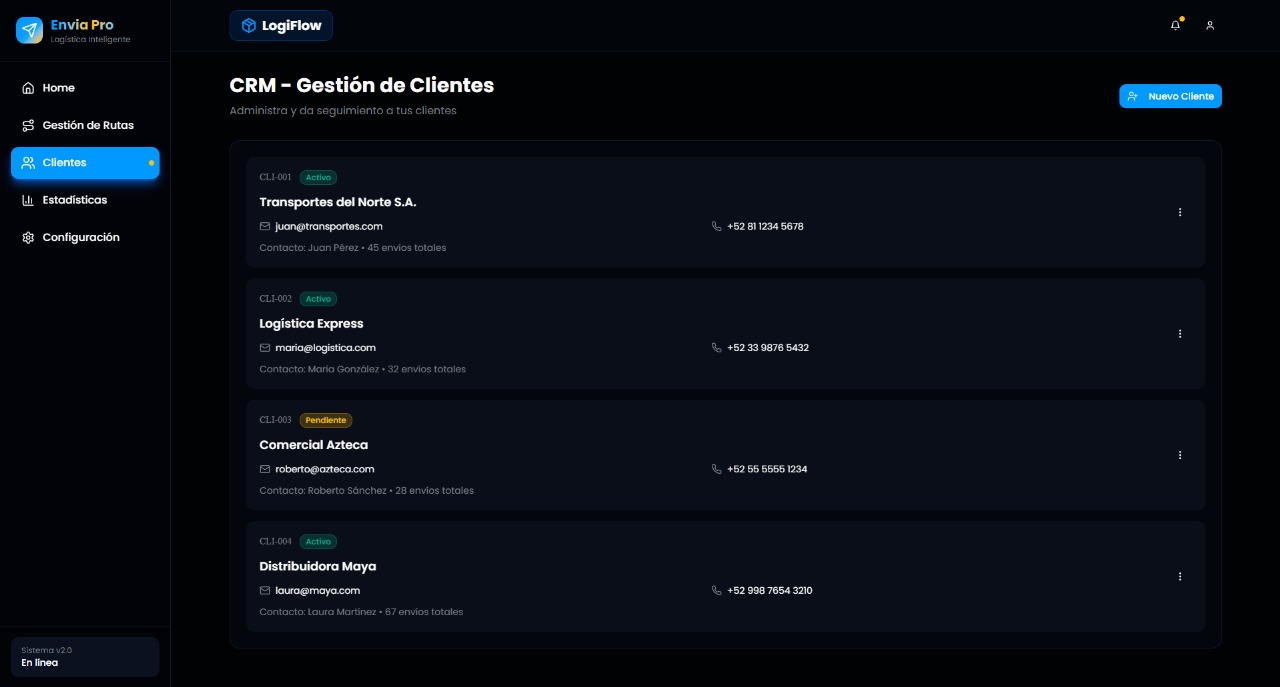1280x687 pixels.
Task: Open the more options menu for Comercial Azteca
Action: click(x=1180, y=455)
